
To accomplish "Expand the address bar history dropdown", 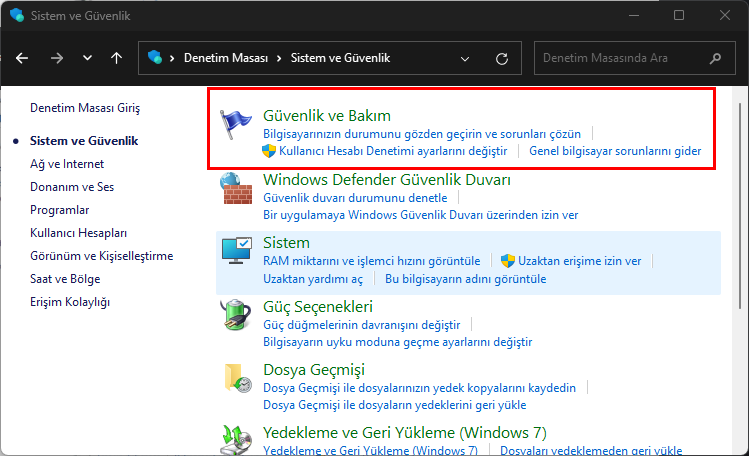I will click(464, 59).
